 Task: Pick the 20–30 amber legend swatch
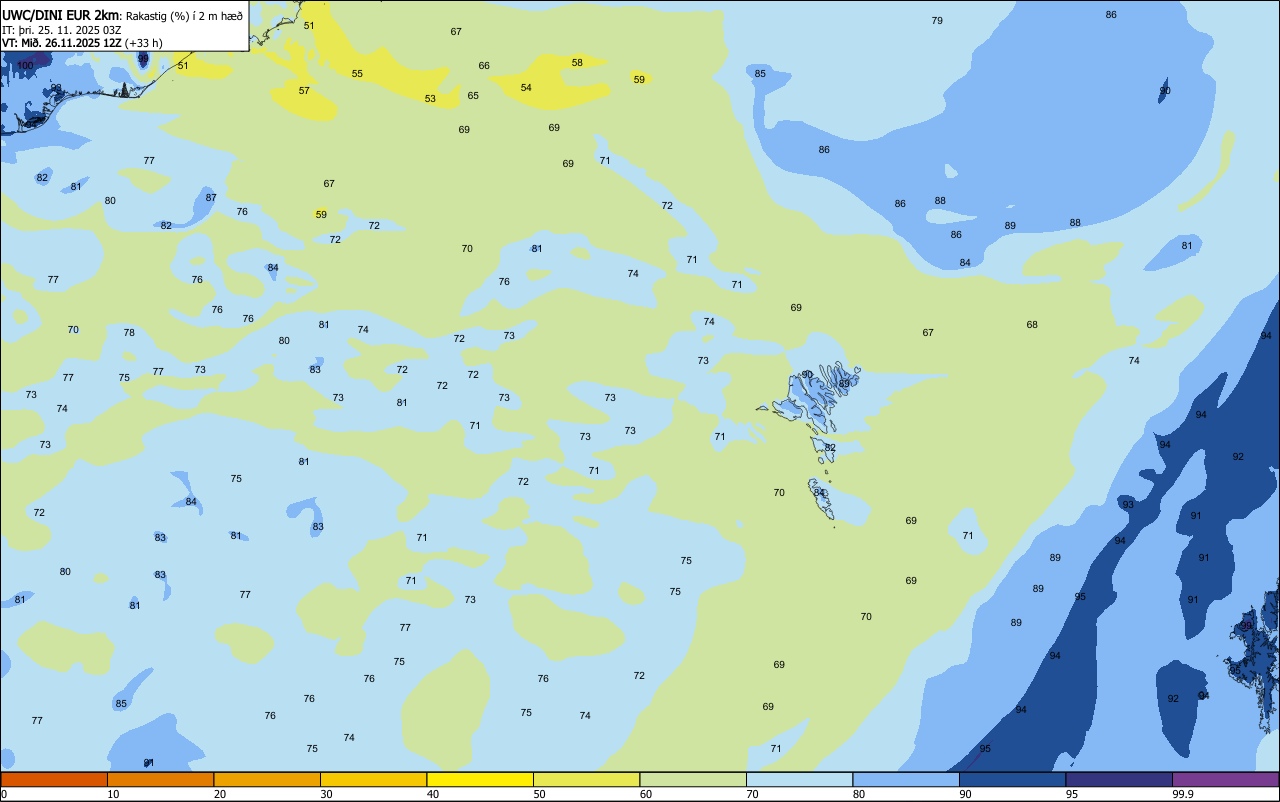point(267,779)
